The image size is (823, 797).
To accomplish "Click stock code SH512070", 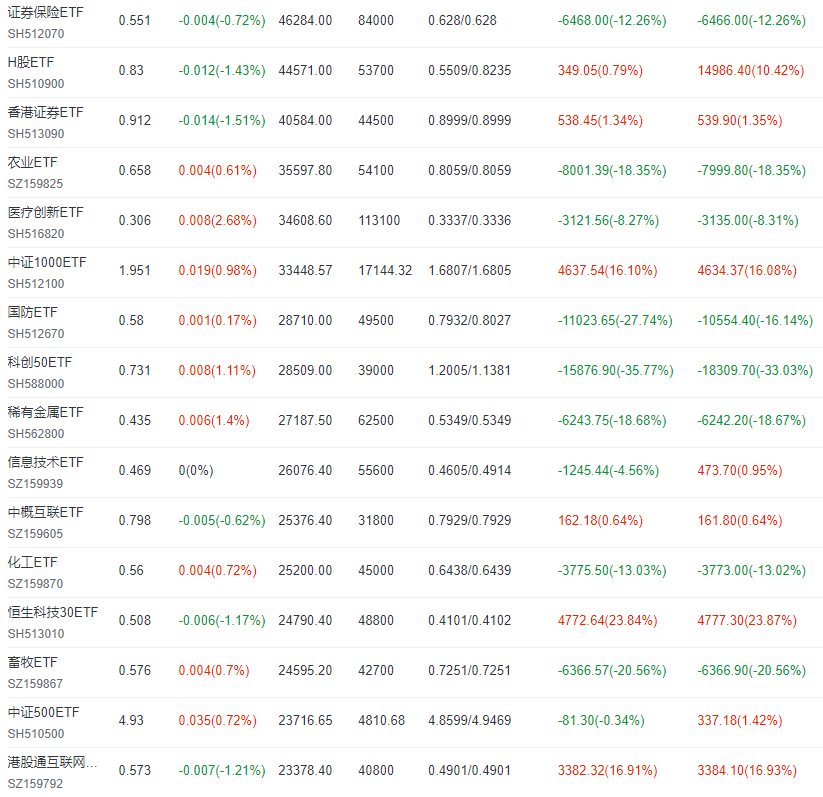I will 36,34.
